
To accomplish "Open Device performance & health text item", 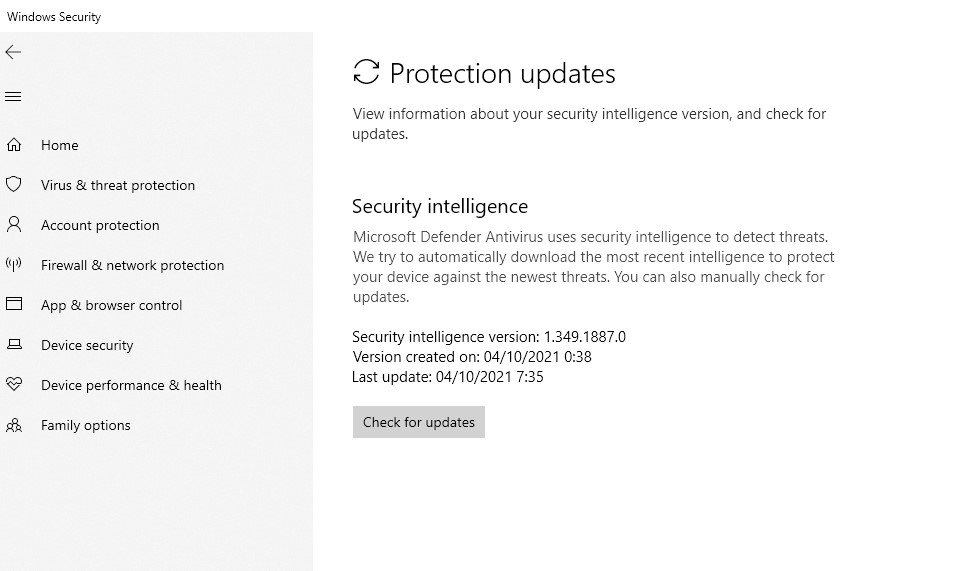I will pyautogui.click(x=131, y=385).
